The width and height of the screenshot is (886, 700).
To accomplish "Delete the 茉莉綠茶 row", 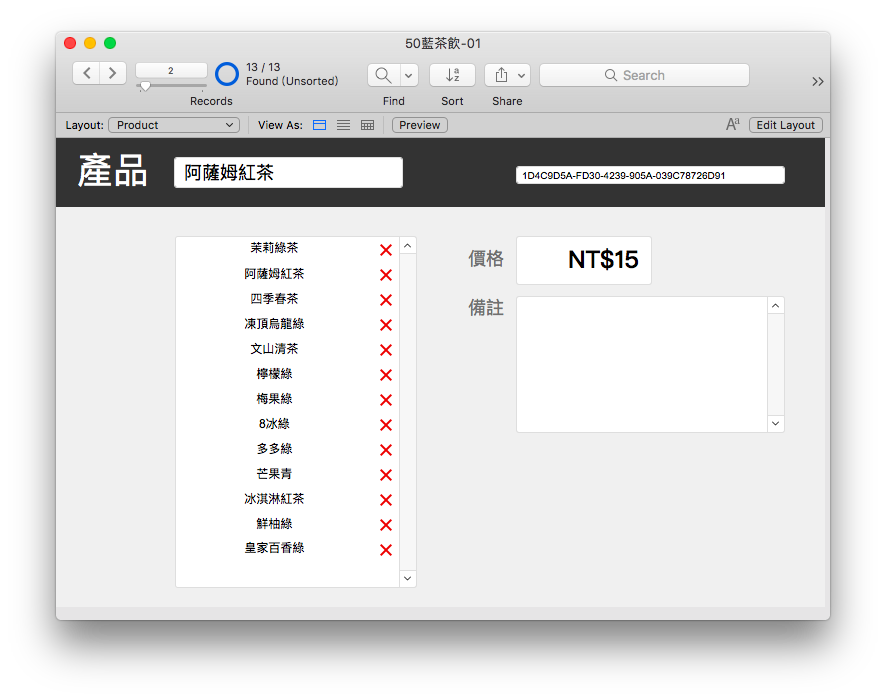I will click(386, 250).
